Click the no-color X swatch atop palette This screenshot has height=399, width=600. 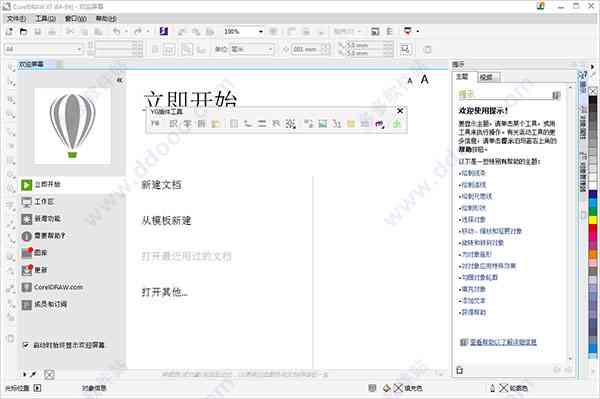point(593,91)
